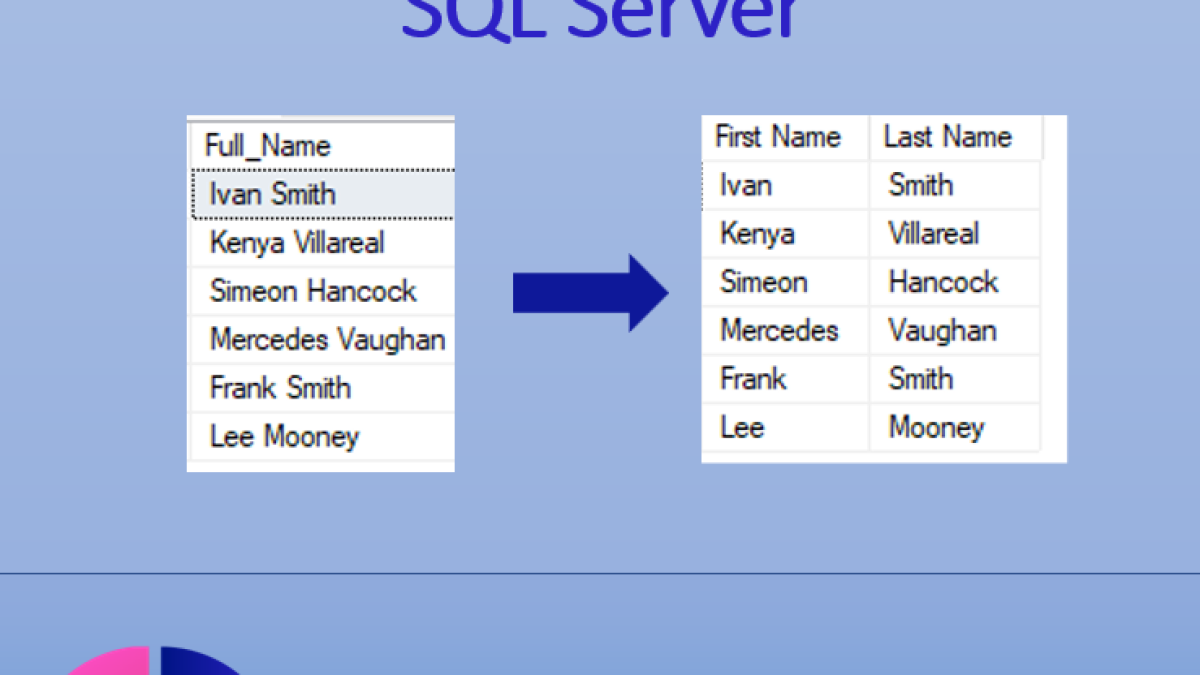This screenshot has height=675, width=1200.
Task: Select the Villareal last name cell
Action: tap(934, 234)
